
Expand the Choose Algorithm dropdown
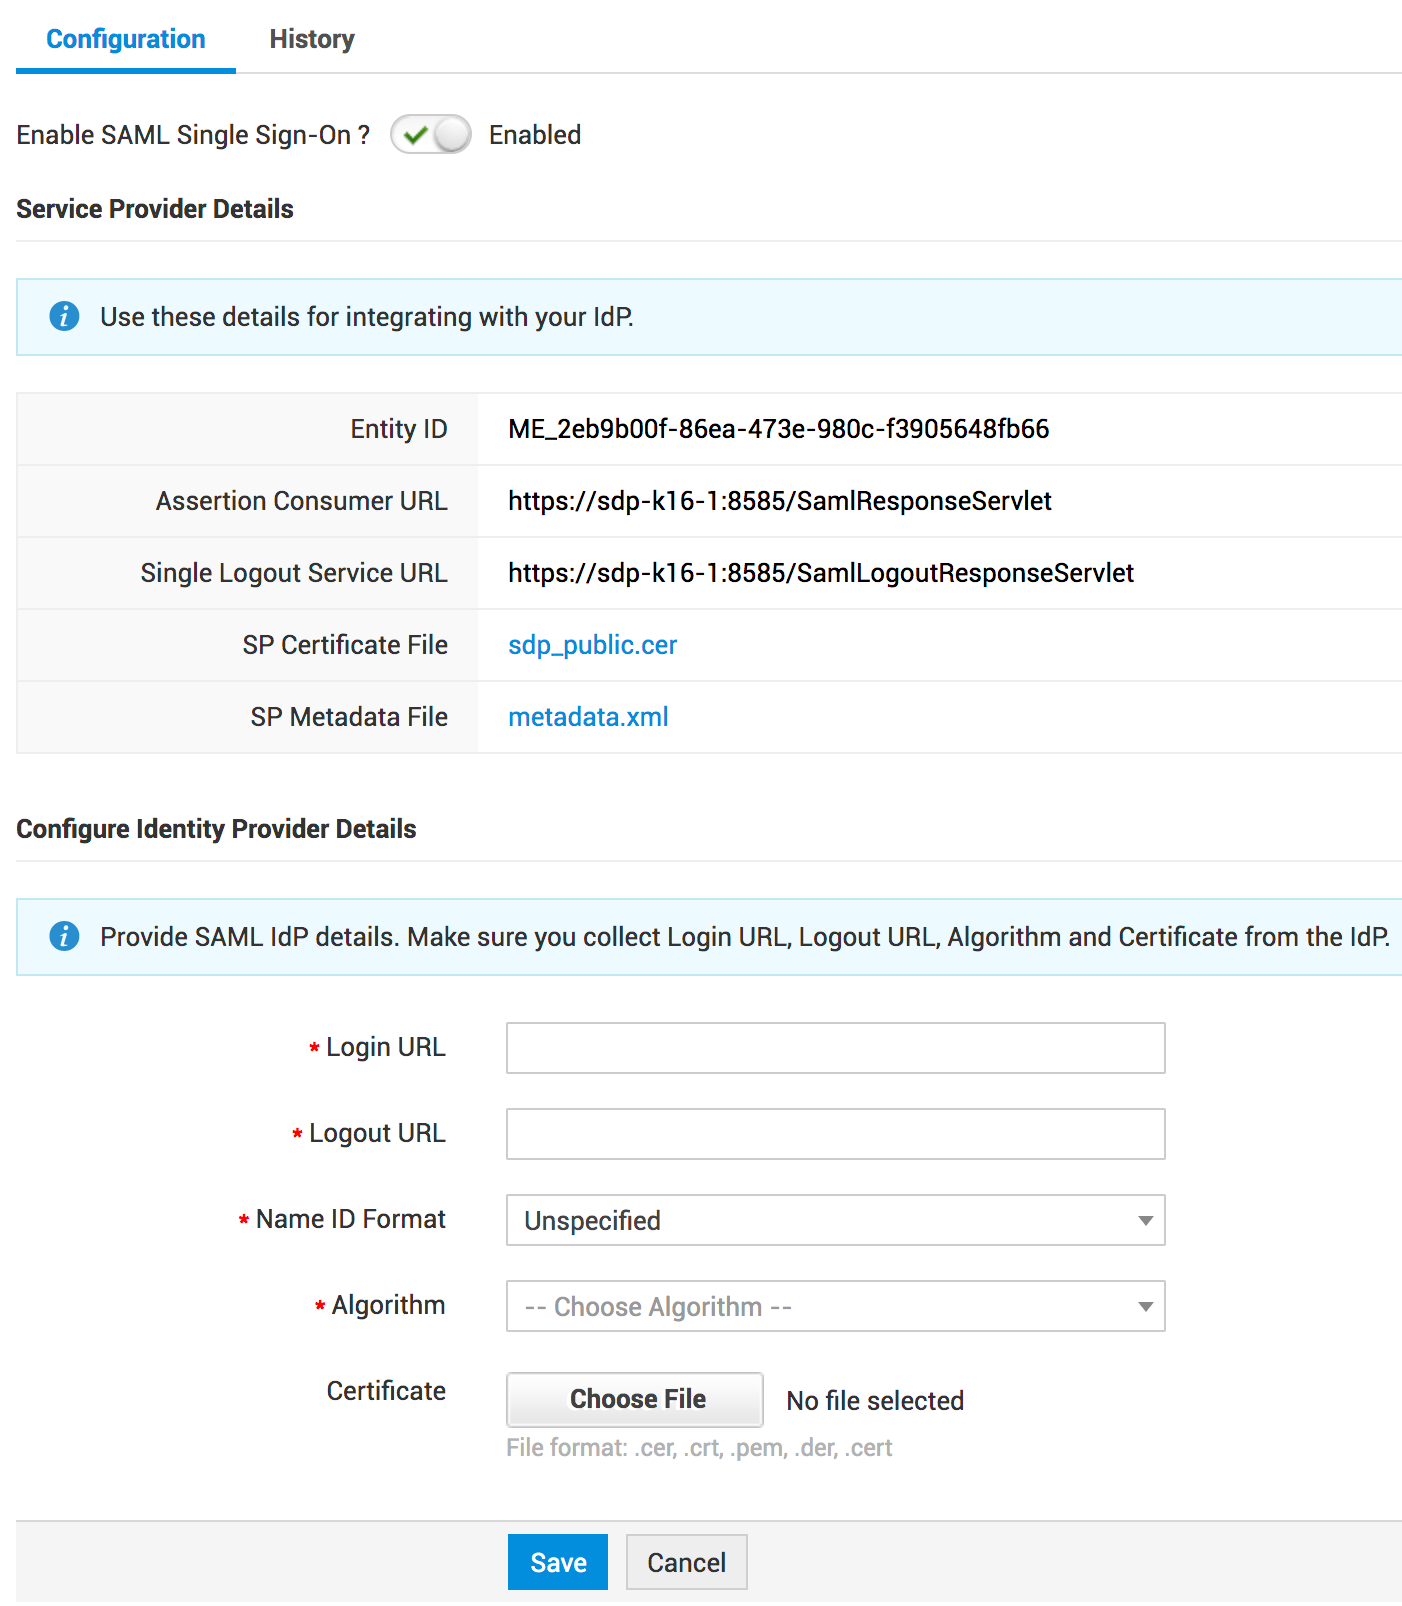(835, 1306)
